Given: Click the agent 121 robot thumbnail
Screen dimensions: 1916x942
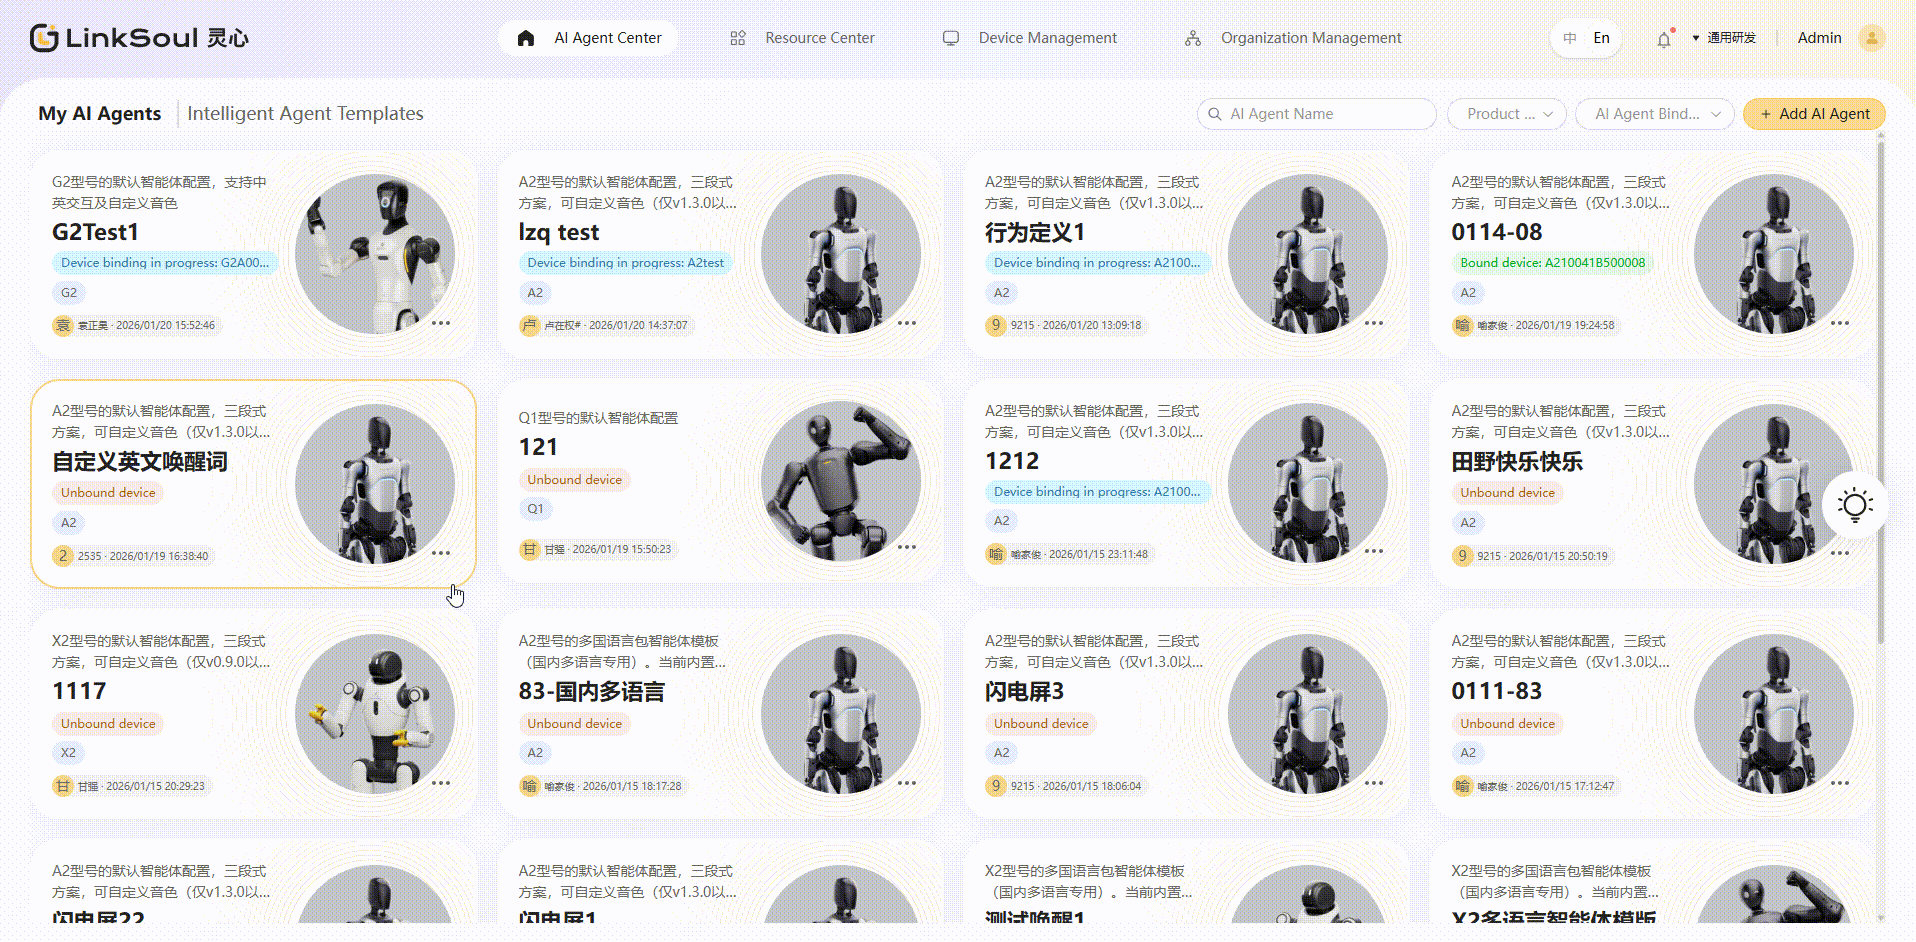Looking at the screenshot, I should coord(841,482).
